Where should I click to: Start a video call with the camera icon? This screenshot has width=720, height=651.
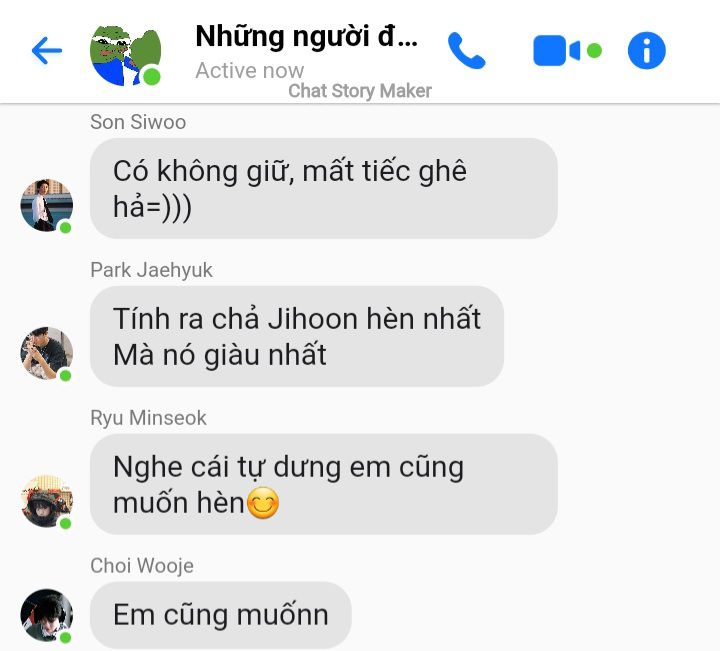557,51
